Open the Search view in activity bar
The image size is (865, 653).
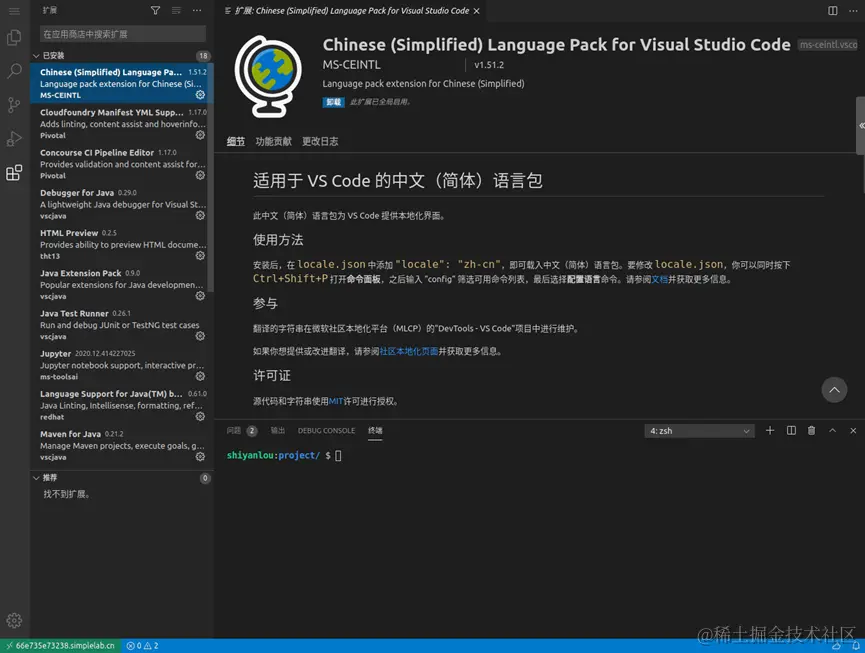[x=14, y=71]
